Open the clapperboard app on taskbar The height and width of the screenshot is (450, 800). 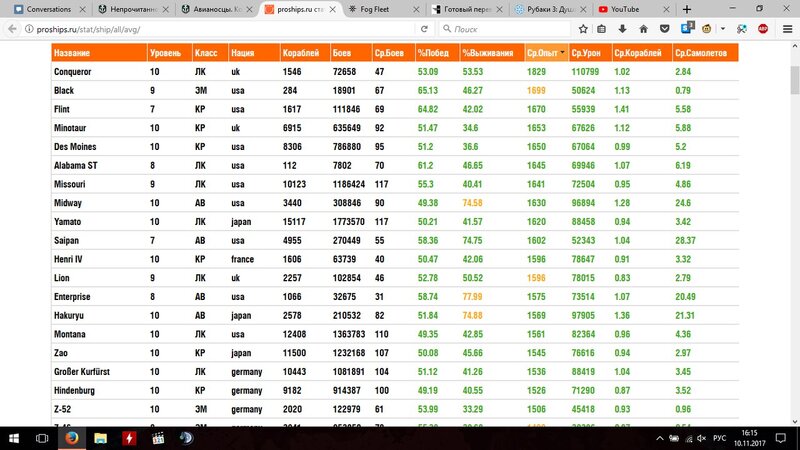(x=158, y=438)
